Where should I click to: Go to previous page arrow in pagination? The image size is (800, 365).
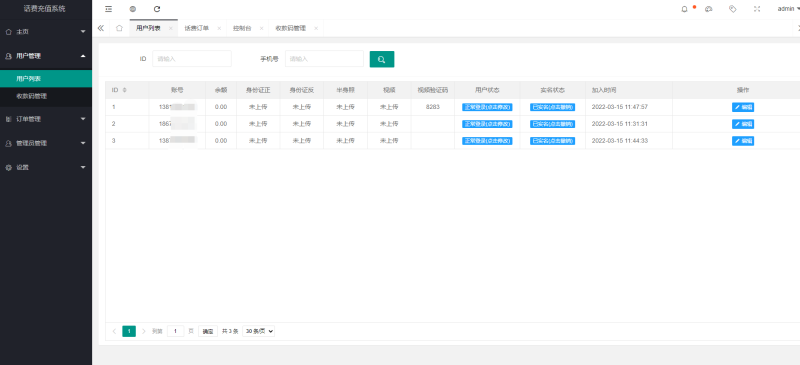point(114,331)
